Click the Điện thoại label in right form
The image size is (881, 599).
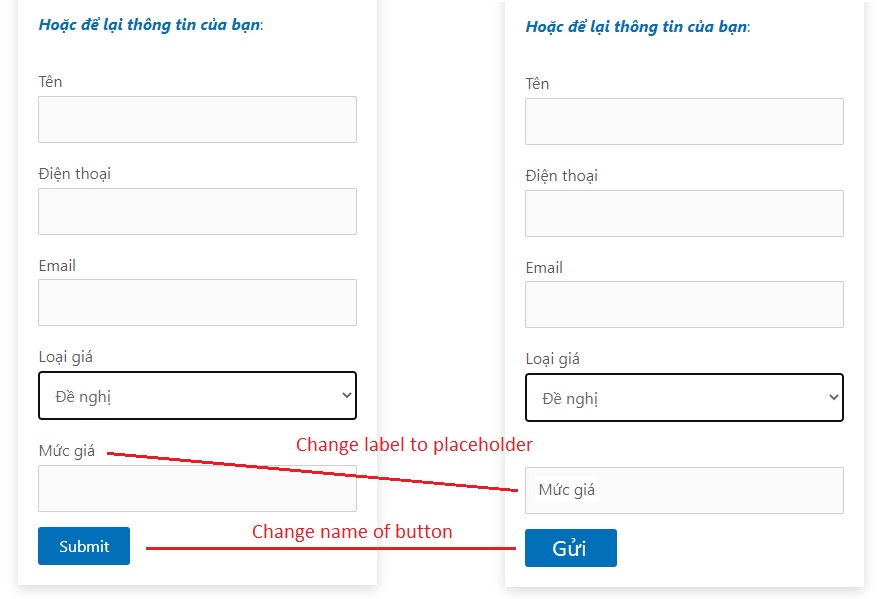561,176
